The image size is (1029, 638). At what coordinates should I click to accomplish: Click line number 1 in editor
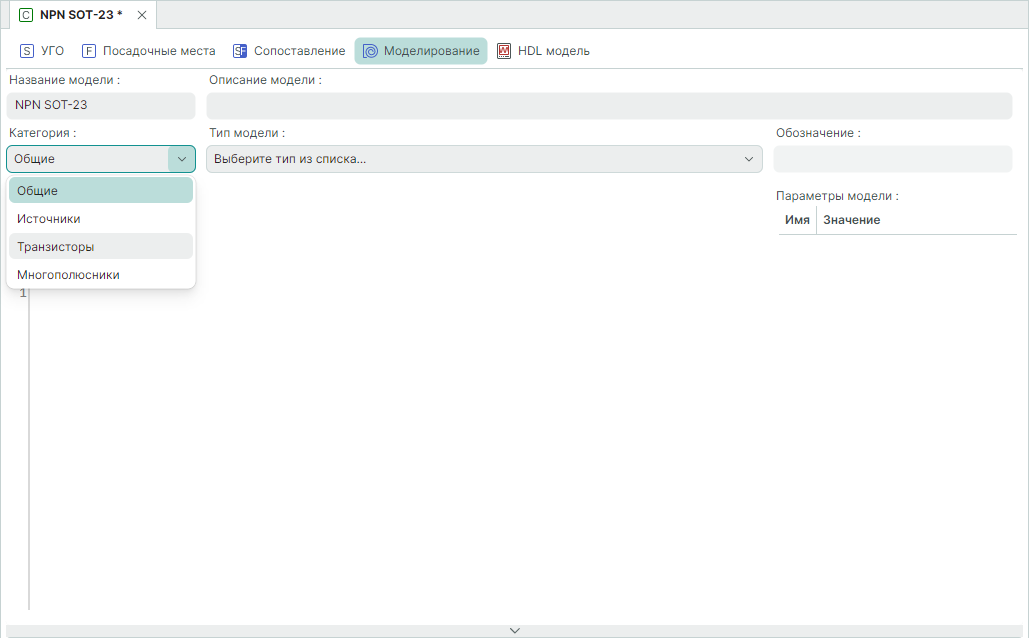pyautogui.click(x=23, y=293)
